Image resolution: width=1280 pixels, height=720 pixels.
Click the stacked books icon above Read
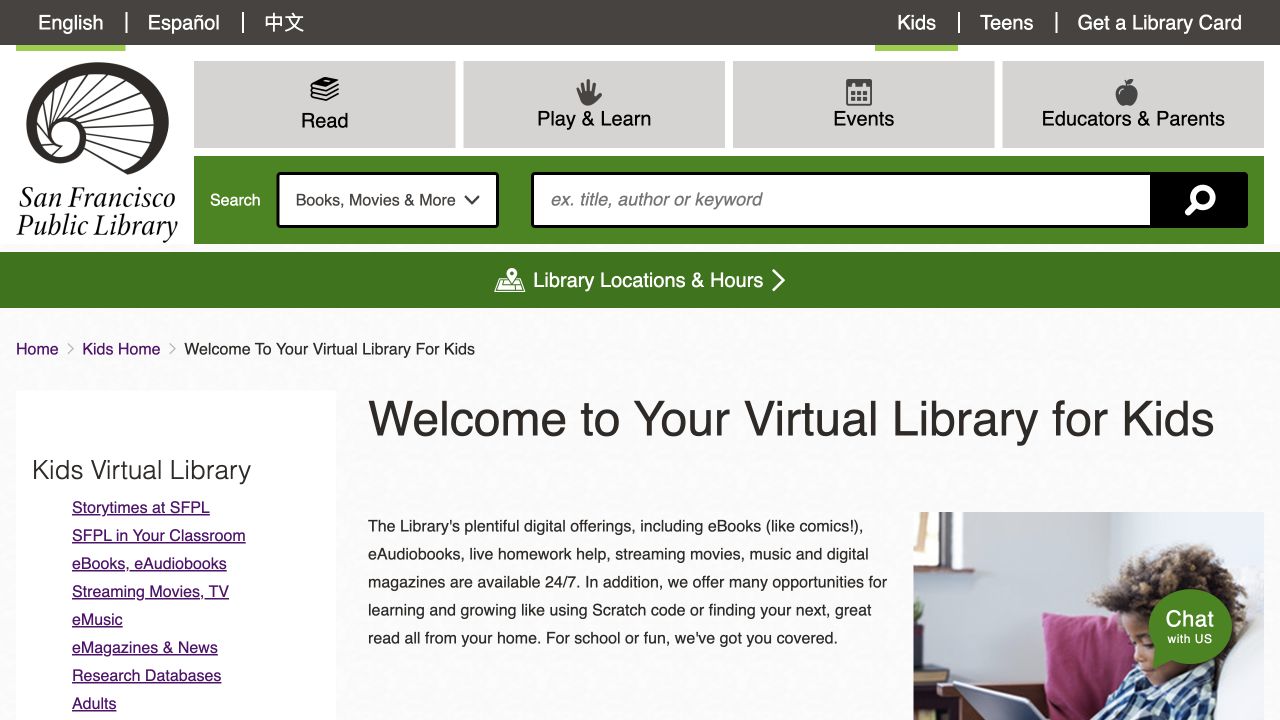tap(324, 89)
